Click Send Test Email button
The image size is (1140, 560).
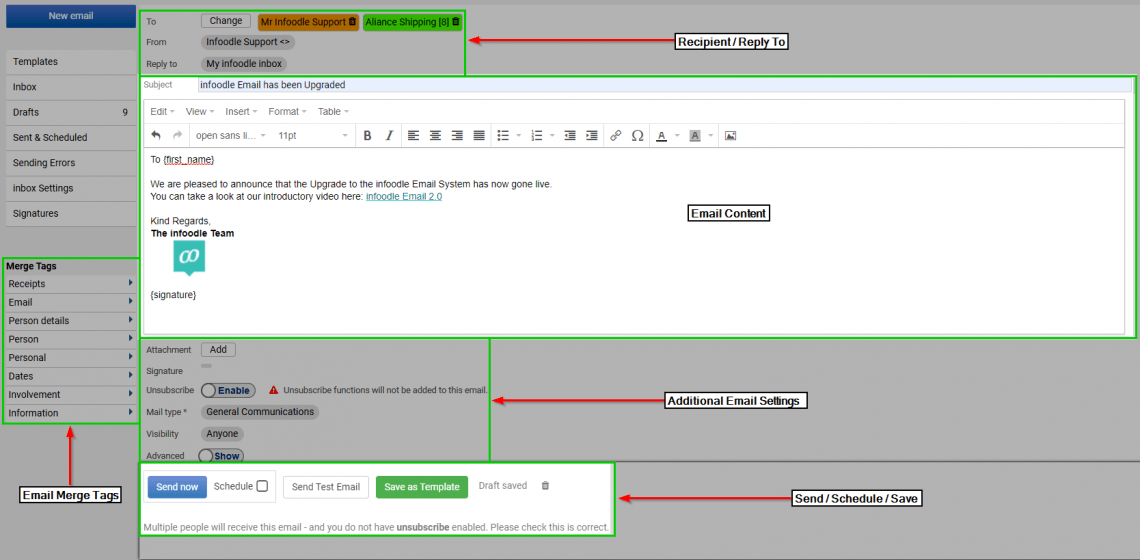tap(326, 487)
